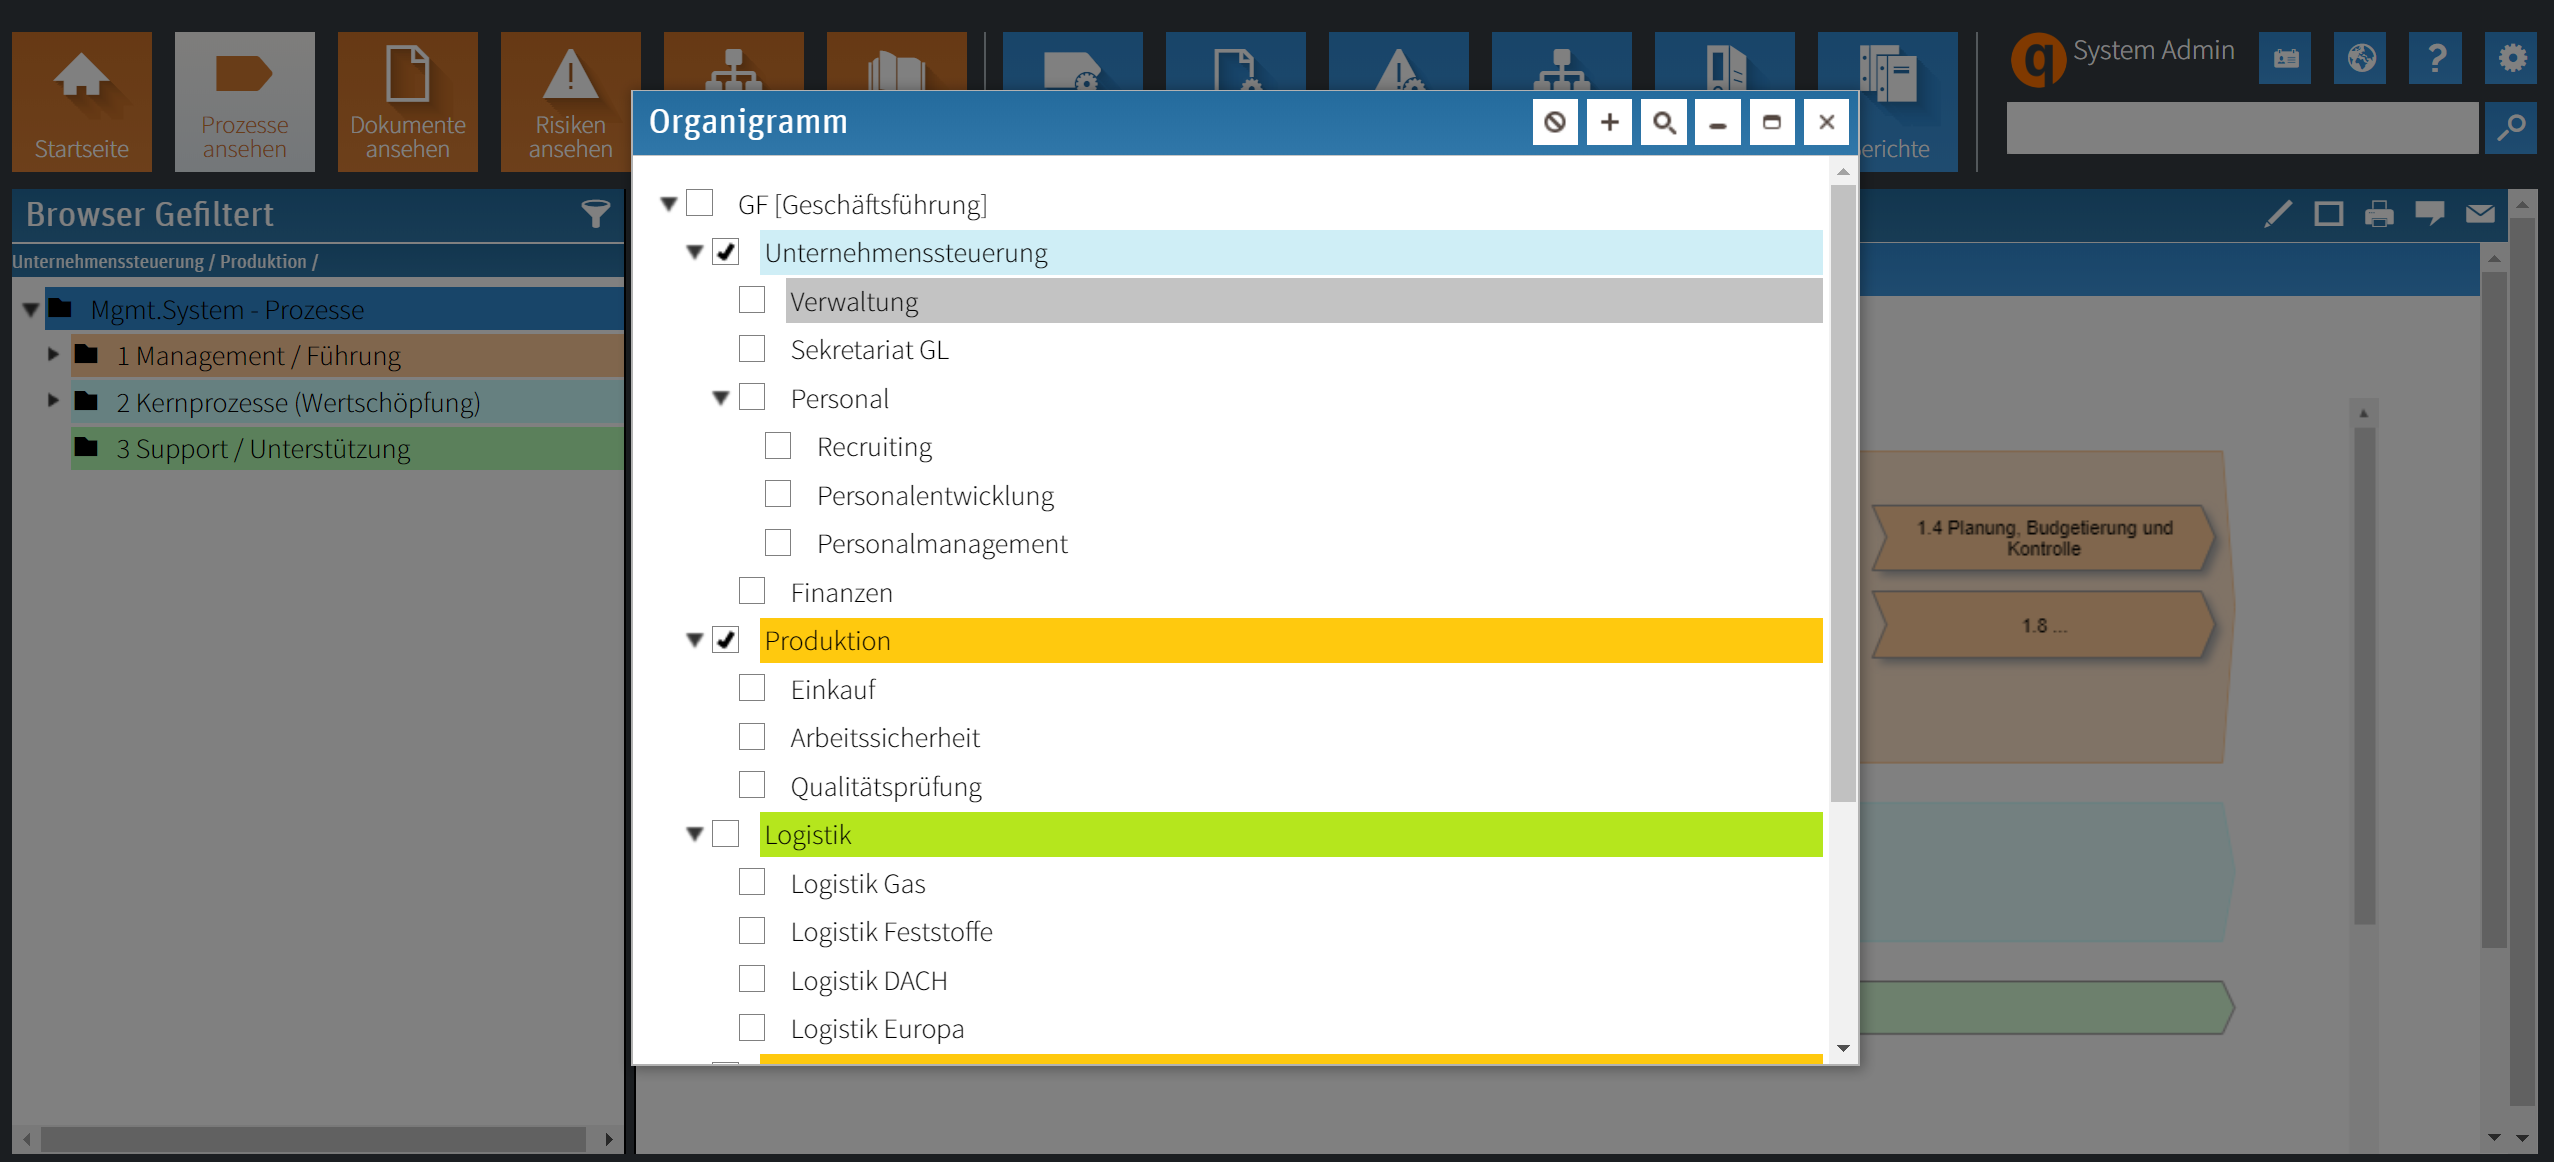Click the email icon on the diagram toolbar
The width and height of the screenshot is (2554, 1162).
tap(2483, 213)
